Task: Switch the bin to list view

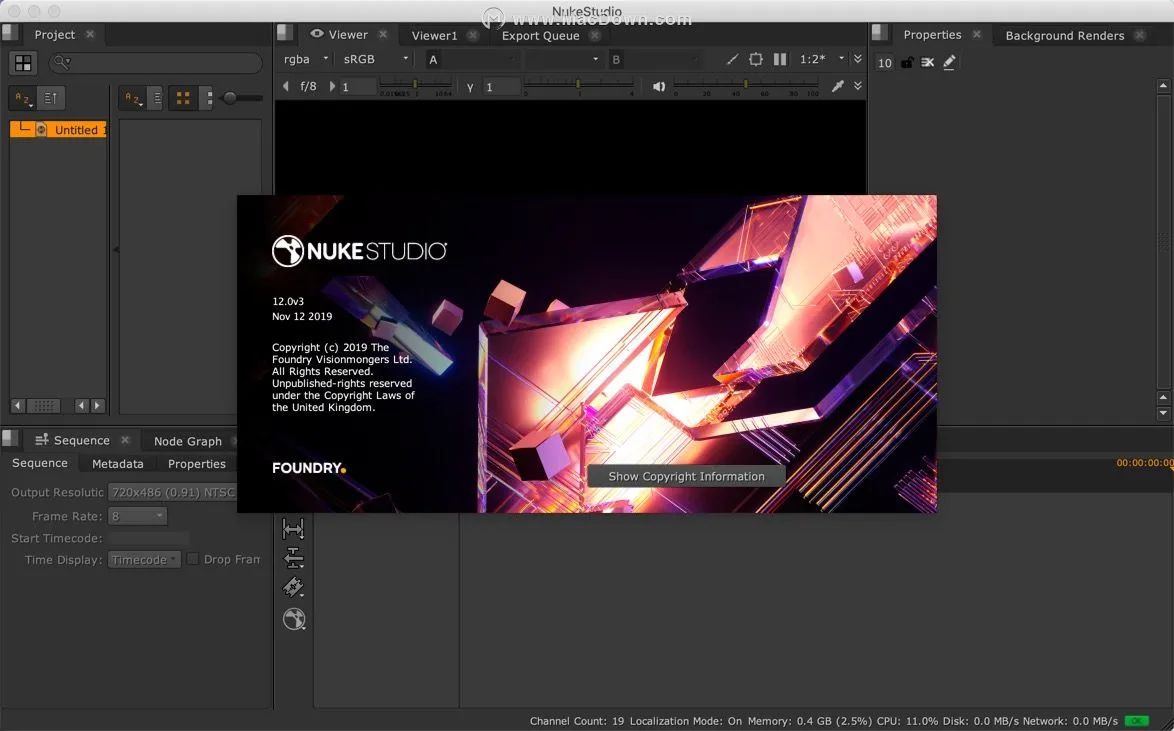Action: [156, 98]
